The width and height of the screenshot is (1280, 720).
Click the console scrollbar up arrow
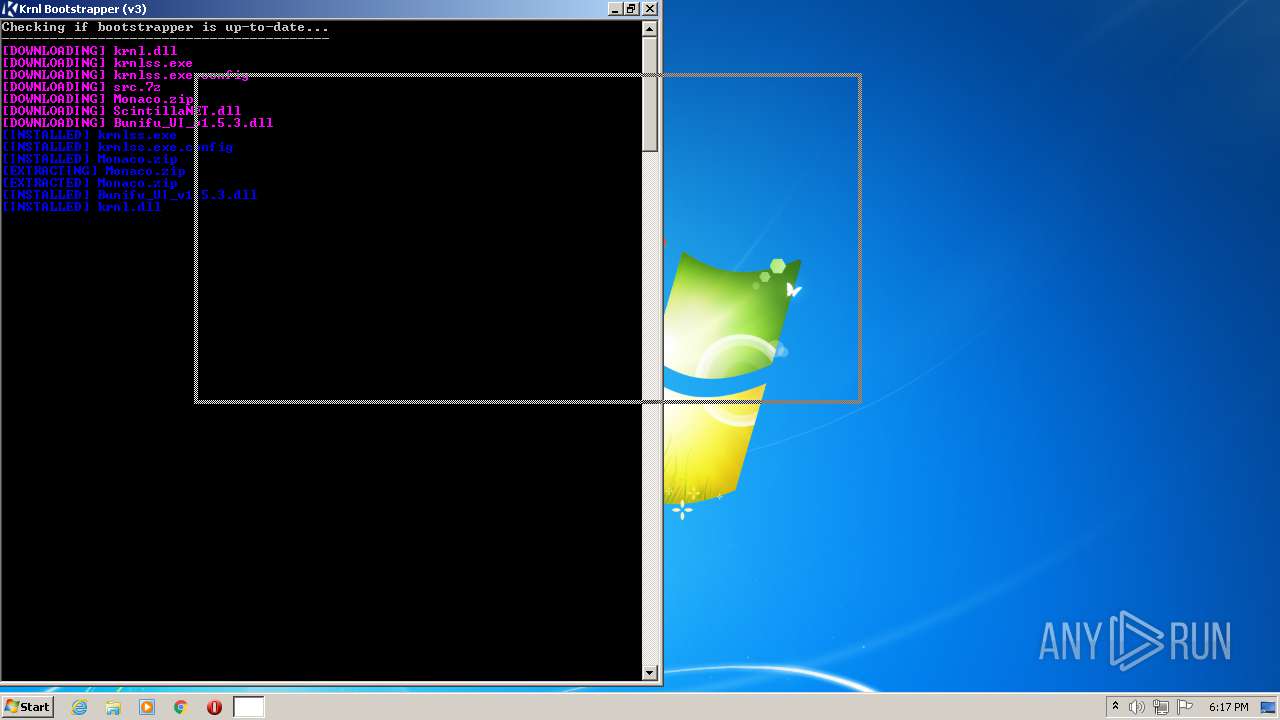click(x=650, y=29)
